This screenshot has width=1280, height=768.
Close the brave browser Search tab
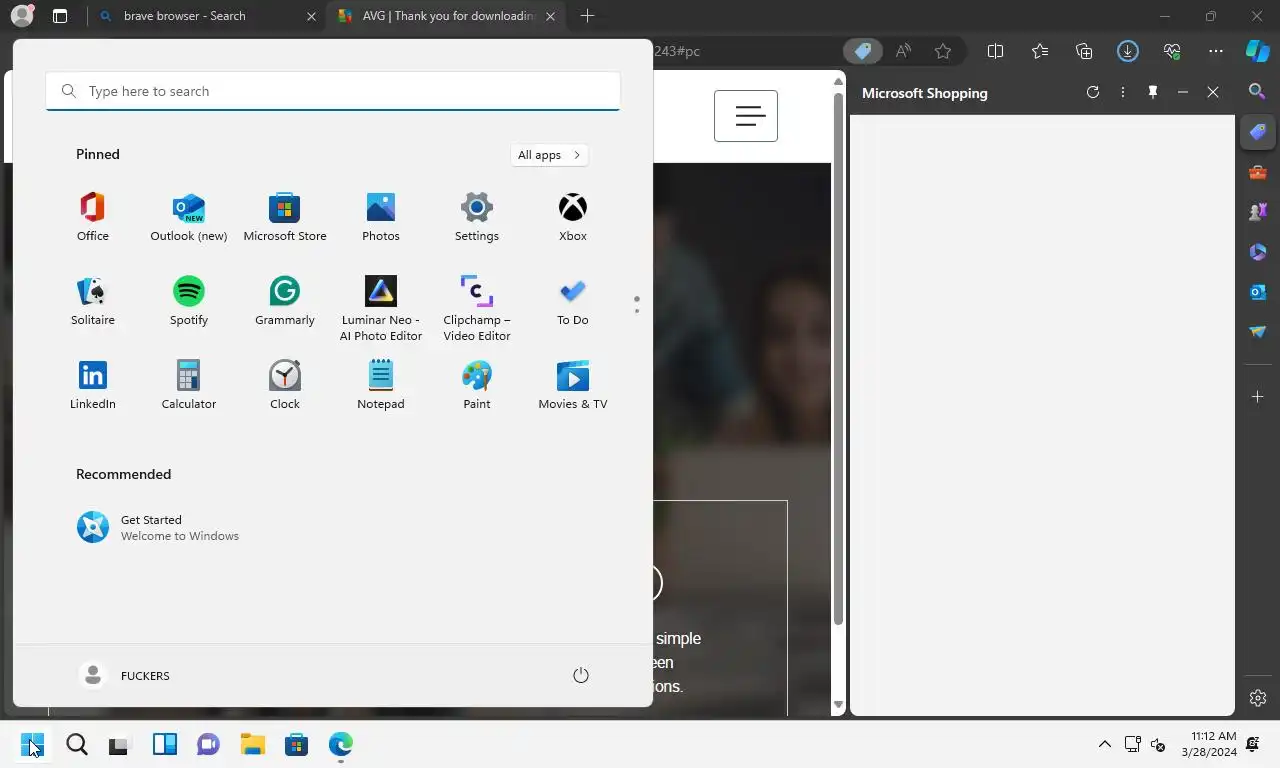[311, 16]
